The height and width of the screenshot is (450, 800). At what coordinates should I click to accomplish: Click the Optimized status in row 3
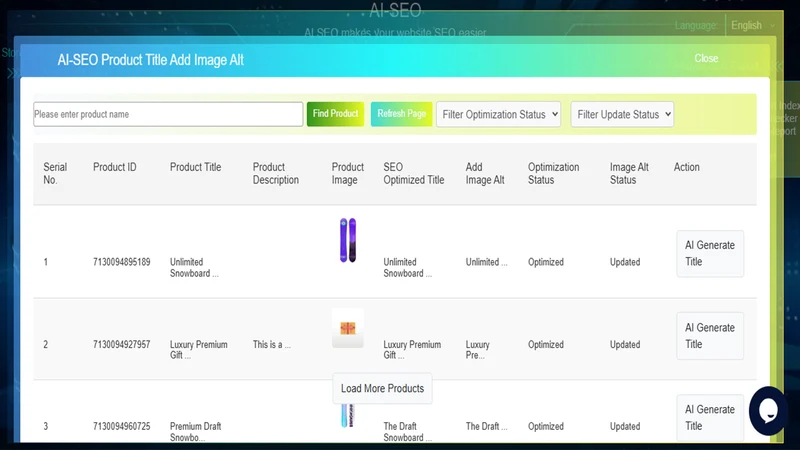tap(546, 426)
